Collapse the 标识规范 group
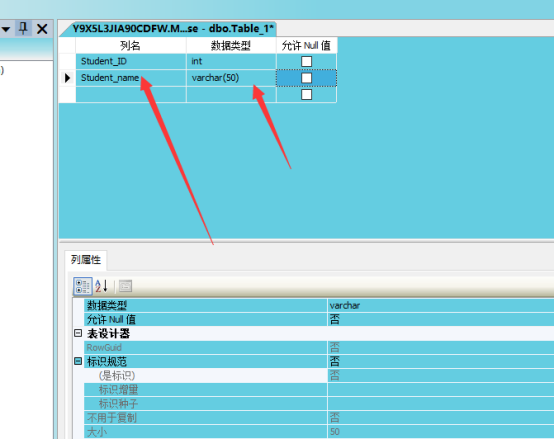The image size is (554, 439). pos(78,361)
